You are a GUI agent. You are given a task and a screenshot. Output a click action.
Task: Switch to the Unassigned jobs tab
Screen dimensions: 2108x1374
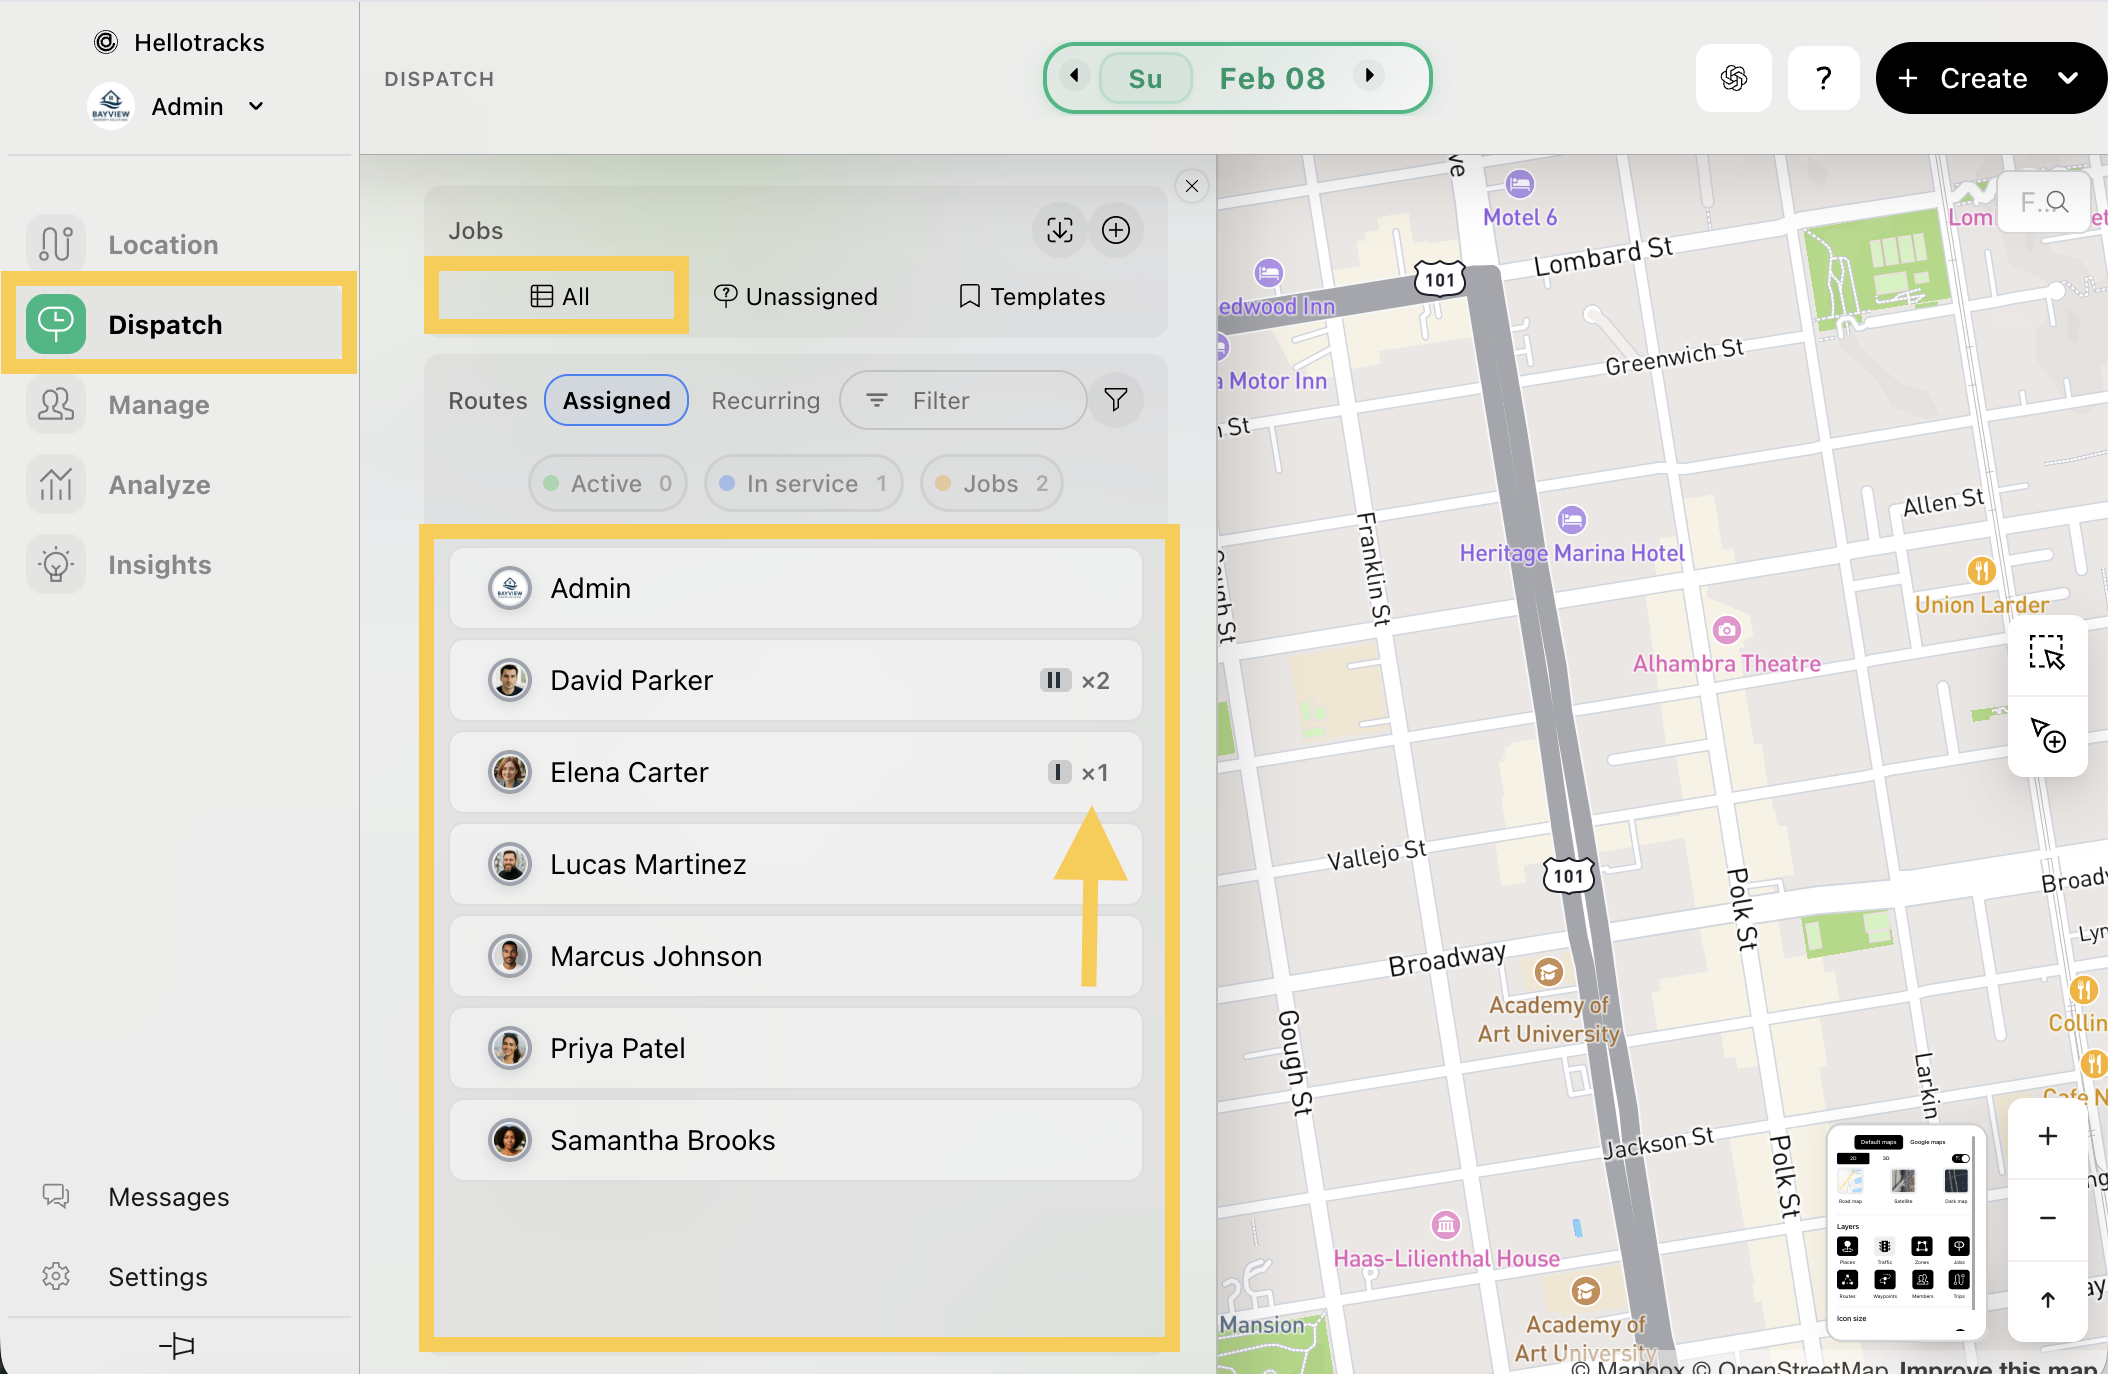[x=796, y=297]
